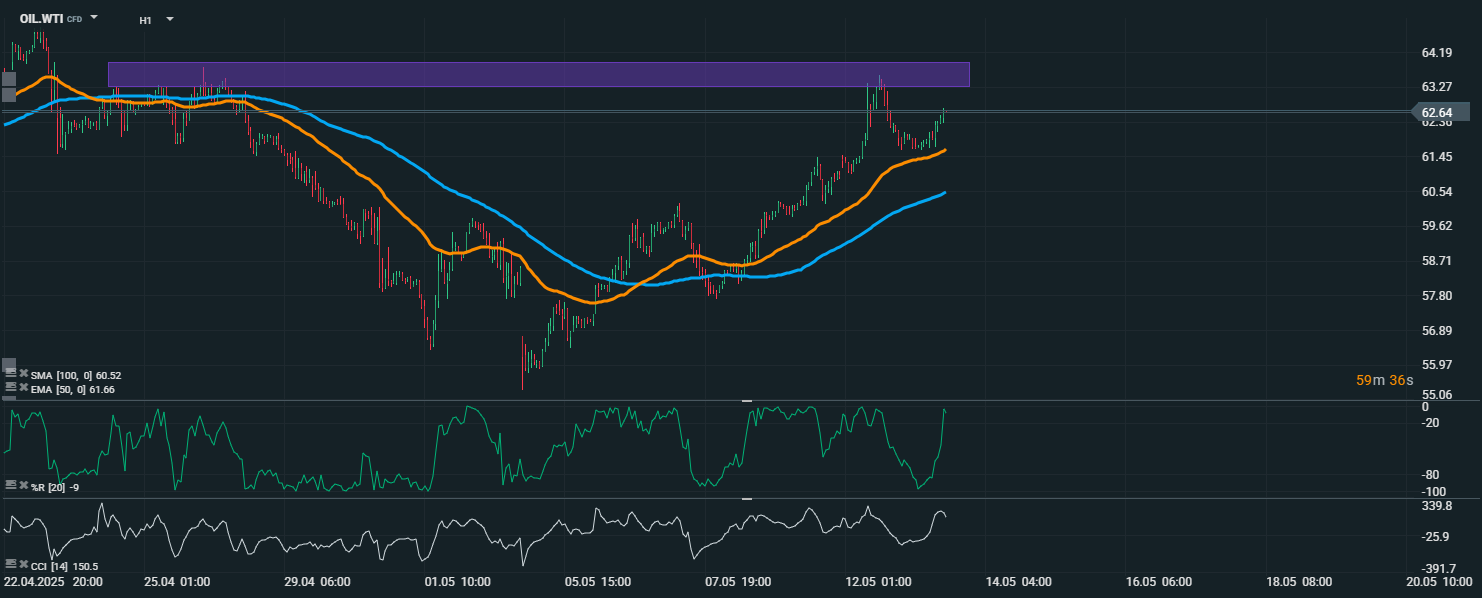Viewport: 1482px width, 598px height.
Task: Click the upper gray square on left edge
Action: click(9, 78)
